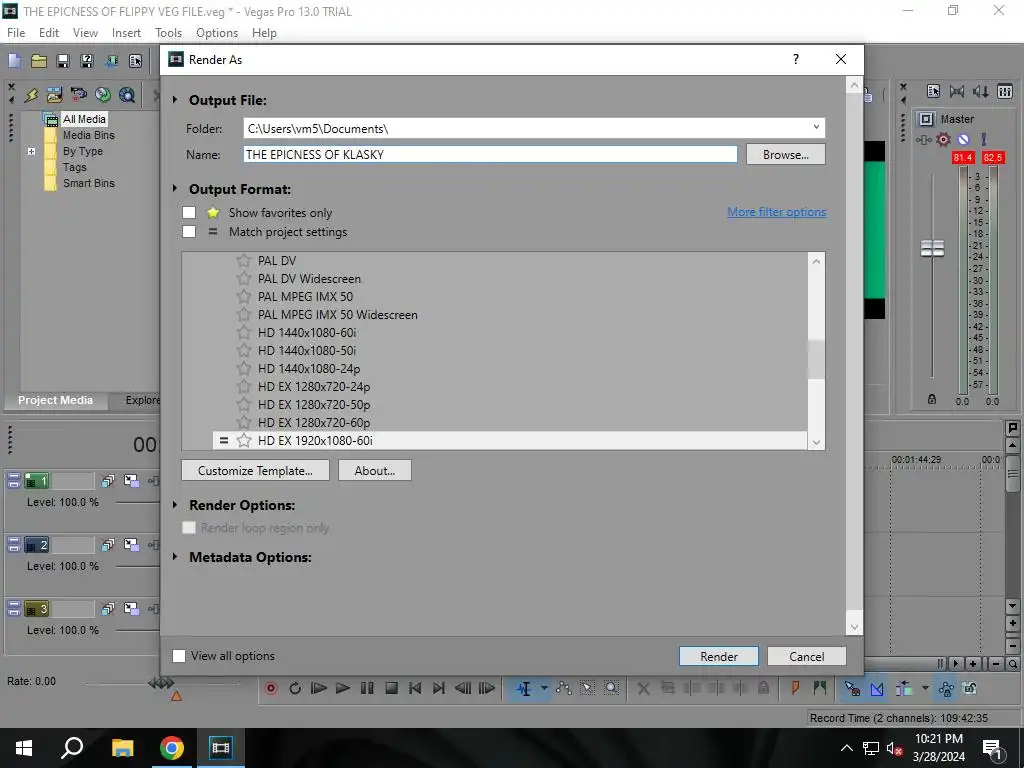Viewport: 1024px width, 768px height.
Task: Open the Auto Ripple mode dropdown arrow
Action: 925,688
